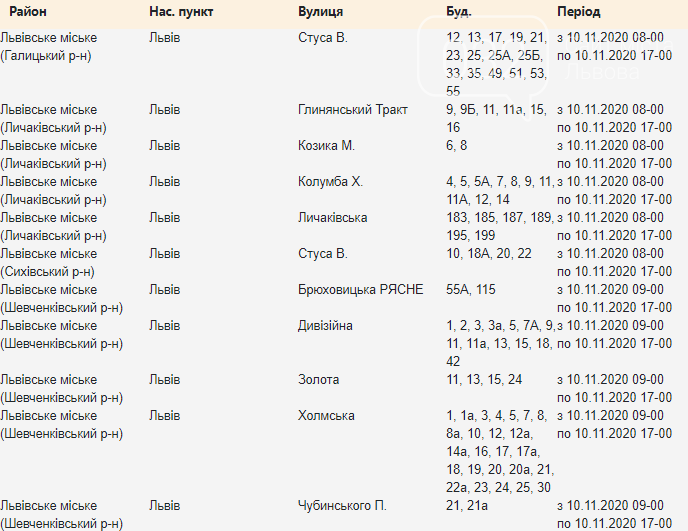The height and width of the screenshot is (531, 688).
Task: Select the Золота street cell
Action: tap(319, 379)
